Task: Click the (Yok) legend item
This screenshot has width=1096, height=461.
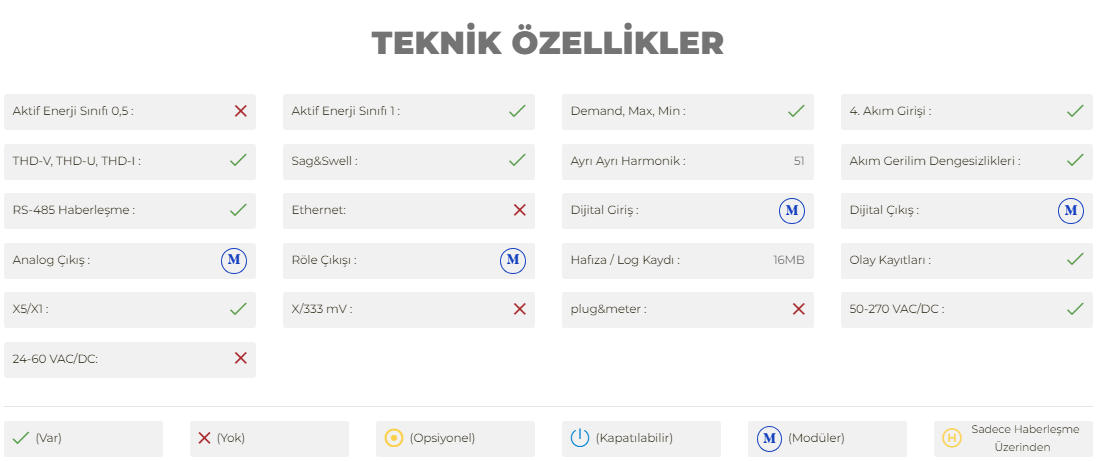Action: [x=269, y=439]
